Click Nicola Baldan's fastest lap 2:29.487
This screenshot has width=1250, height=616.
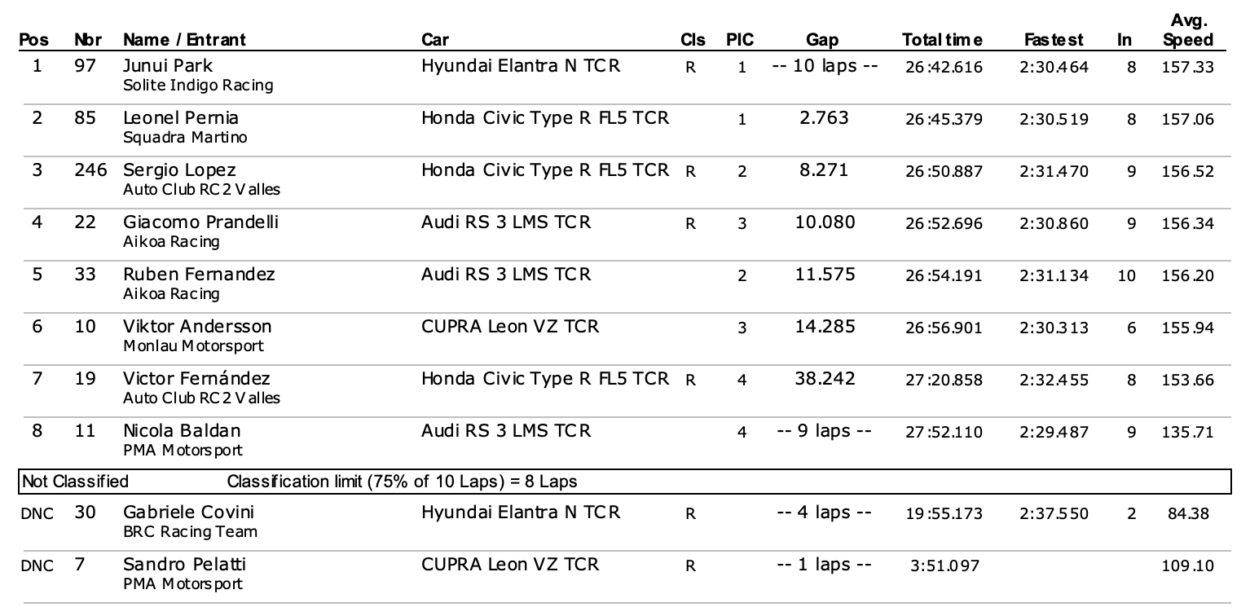[x=1054, y=432]
